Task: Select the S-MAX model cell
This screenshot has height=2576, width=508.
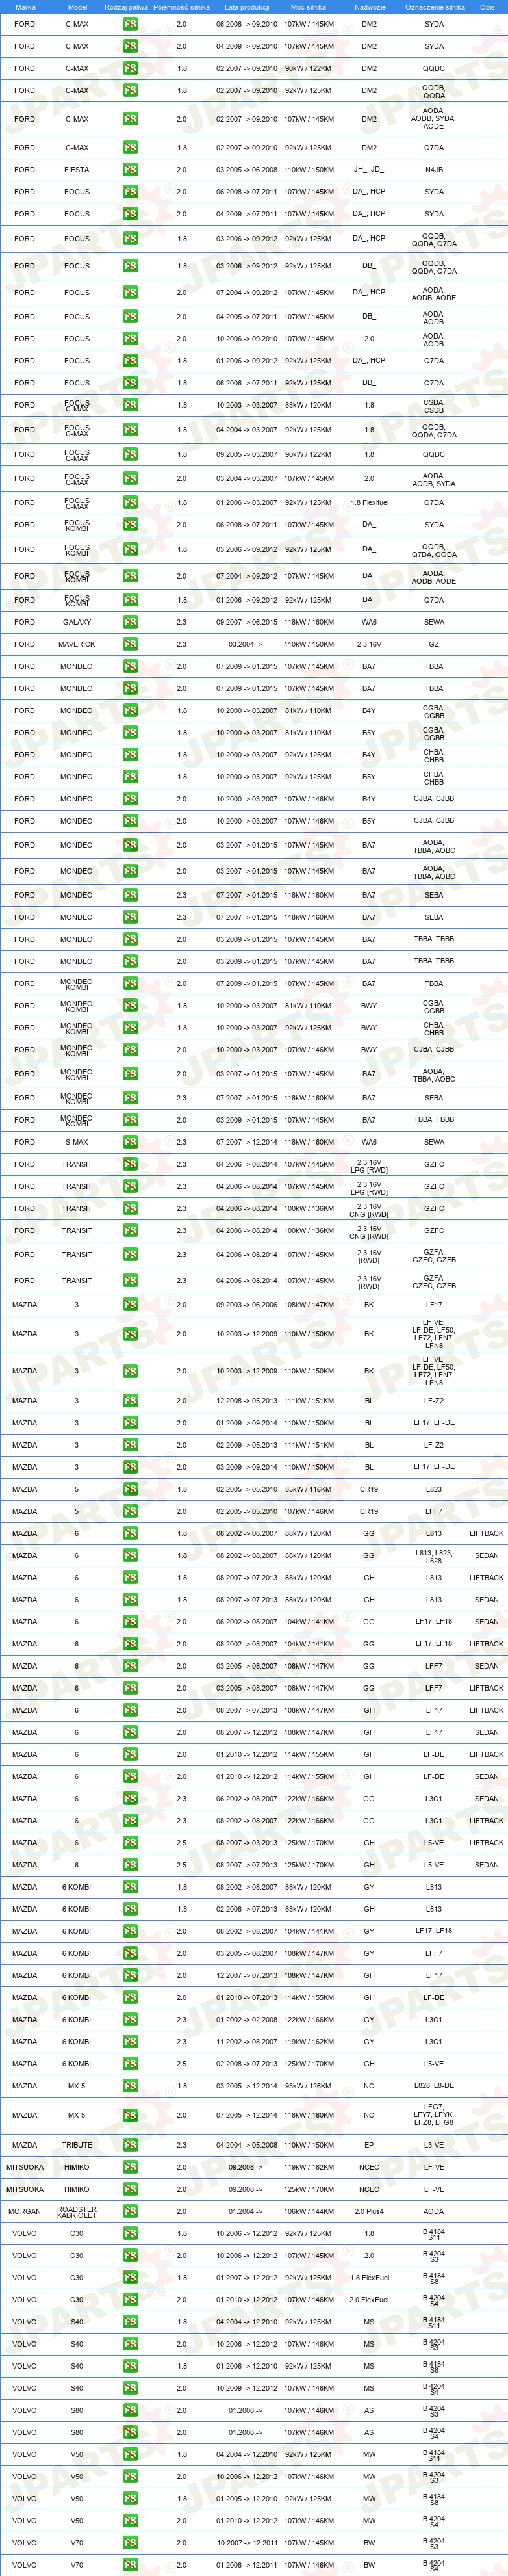Action: [x=77, y=1142]
